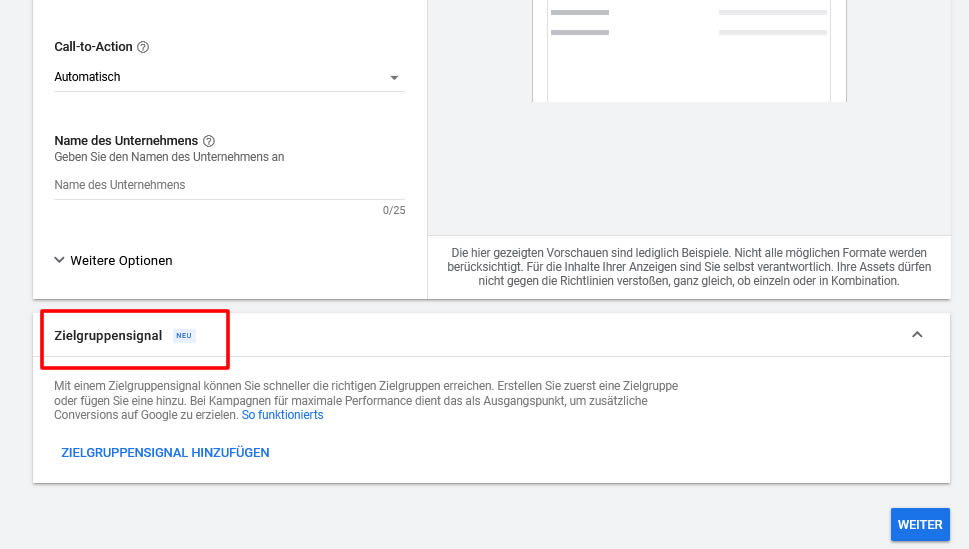
Task: Click the ad preview thumbnail panel
Action: click(689, 51)
